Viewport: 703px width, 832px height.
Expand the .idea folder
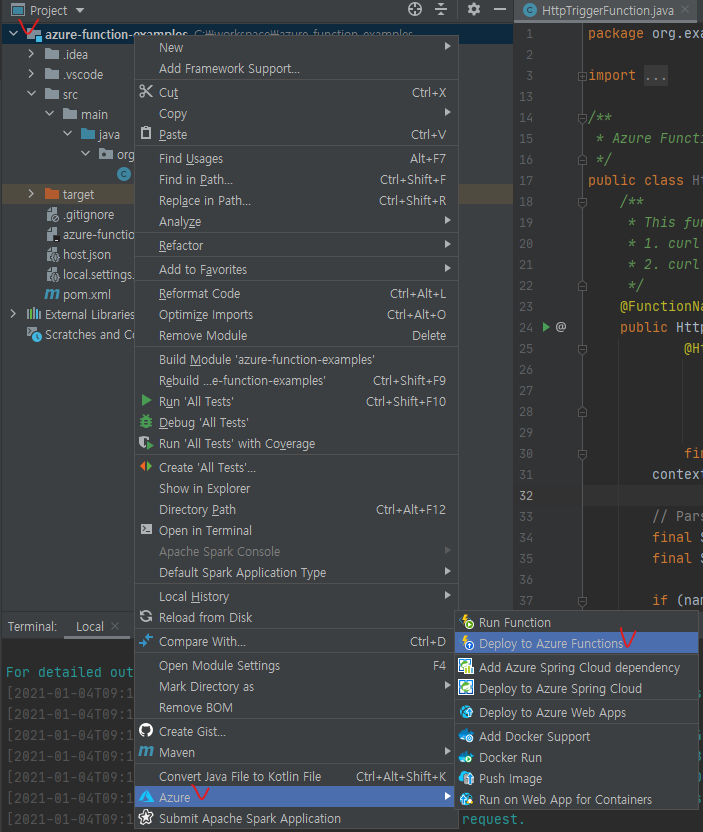coord(32,54)
